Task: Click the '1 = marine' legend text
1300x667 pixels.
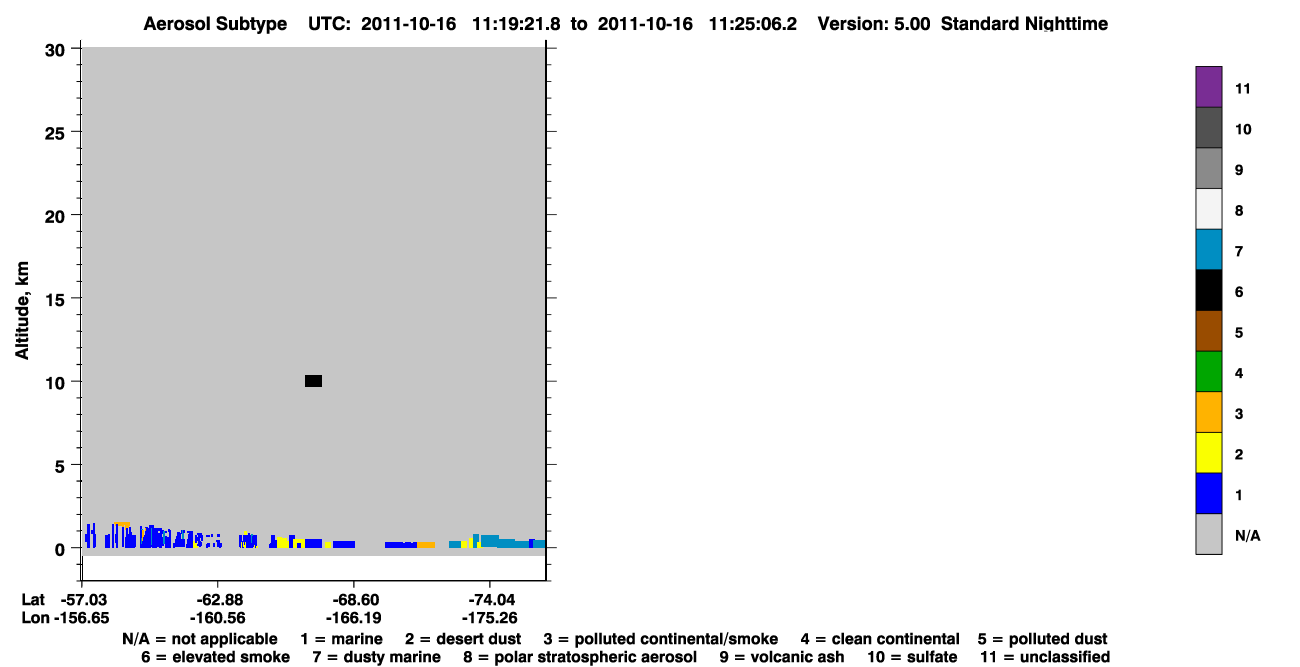Action: pos(342,638)
